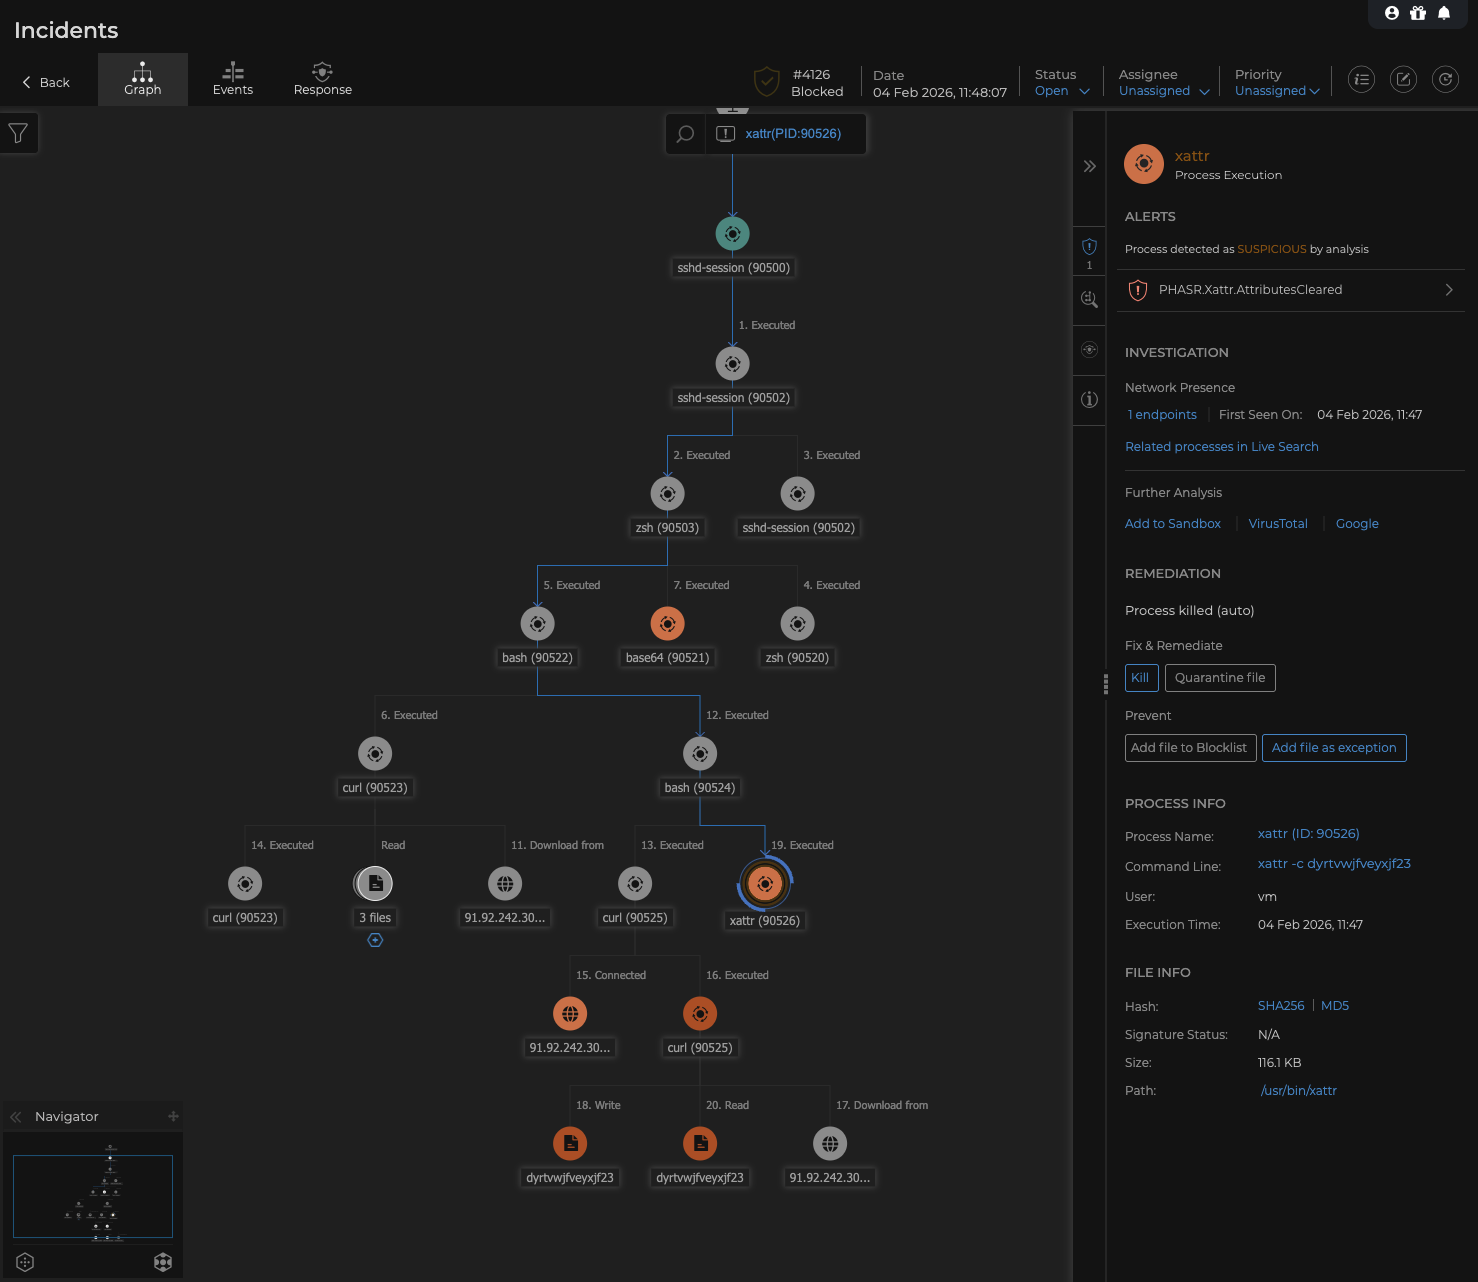Select the xattr (90526) node in graph
Image resolution: width=1478 pixels, height=1282 pixels.
(765, 883)
